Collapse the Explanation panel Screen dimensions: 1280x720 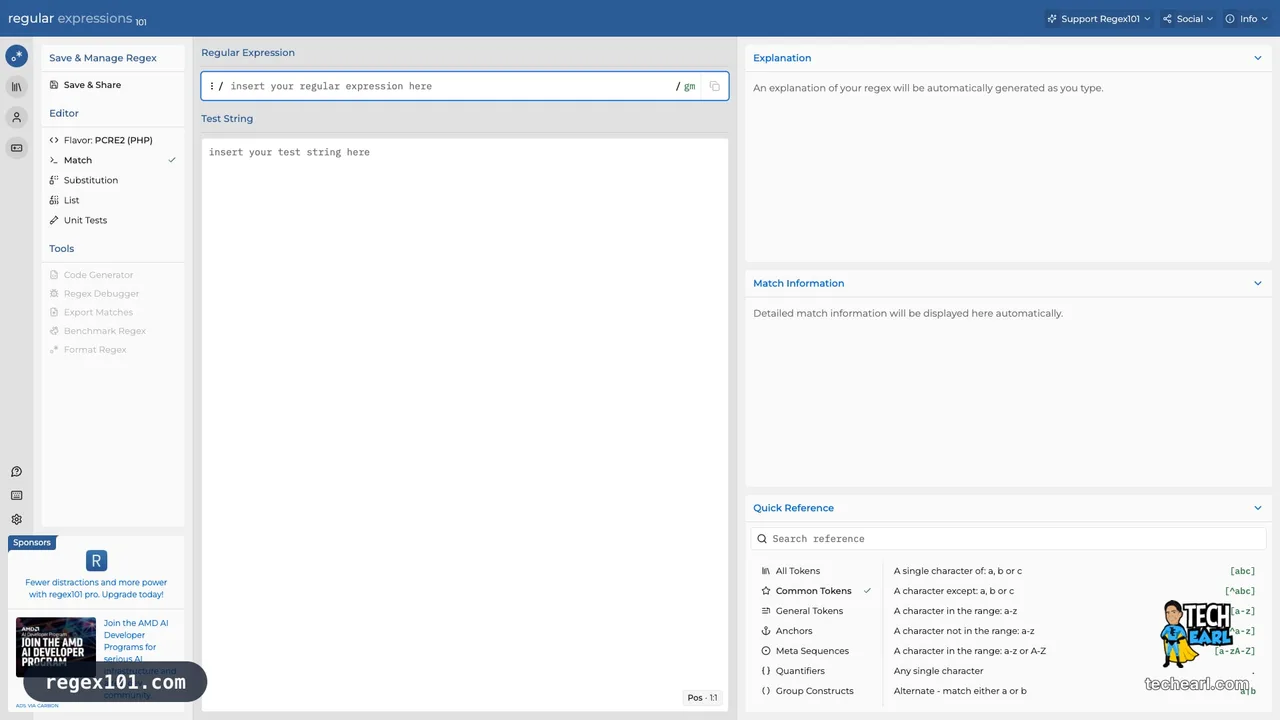[x=1258, y=58]
